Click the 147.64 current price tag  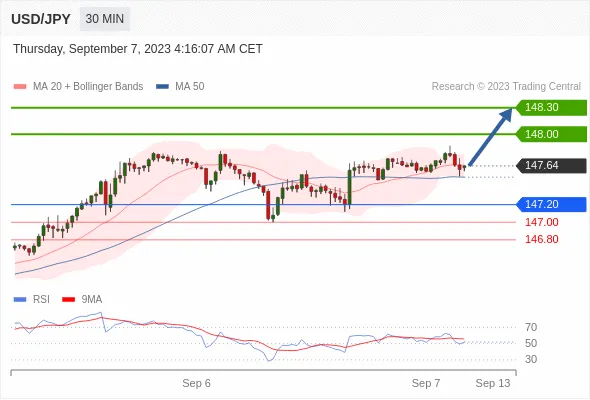(x=551, y=165)
